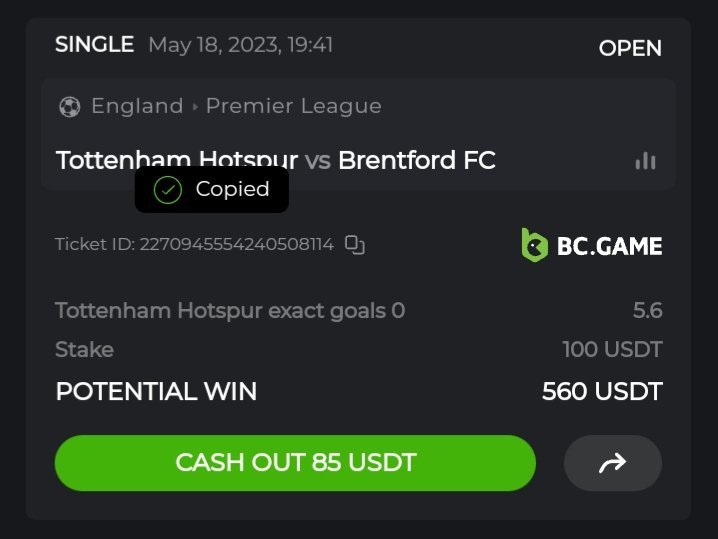Click the SINGLE bet type label

coord(94,44)
